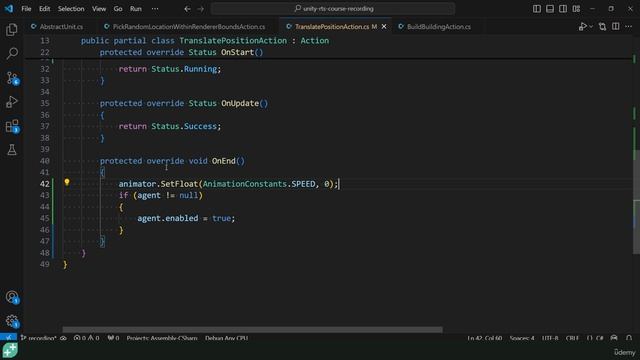Image resolution: width=640 pixels, height=360 pixels.
Task: Click Status.Success on line 37
Action: [x=184, y=126]
